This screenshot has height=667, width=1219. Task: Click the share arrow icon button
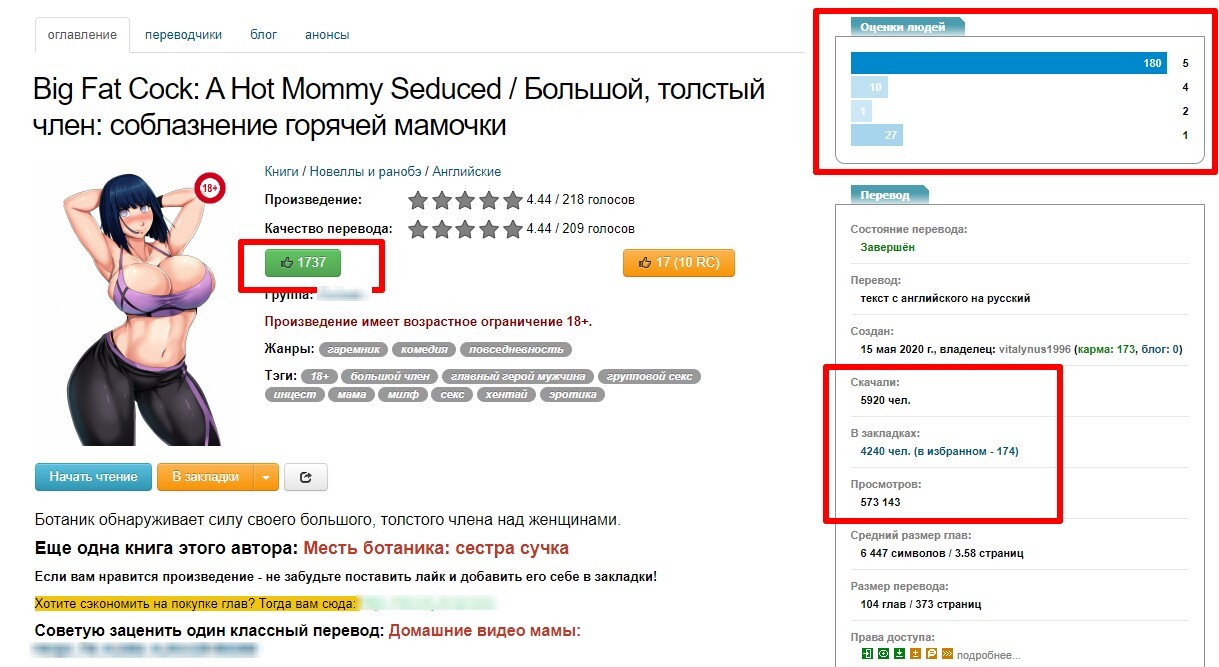pyautogui.click(x=306, y=477)
